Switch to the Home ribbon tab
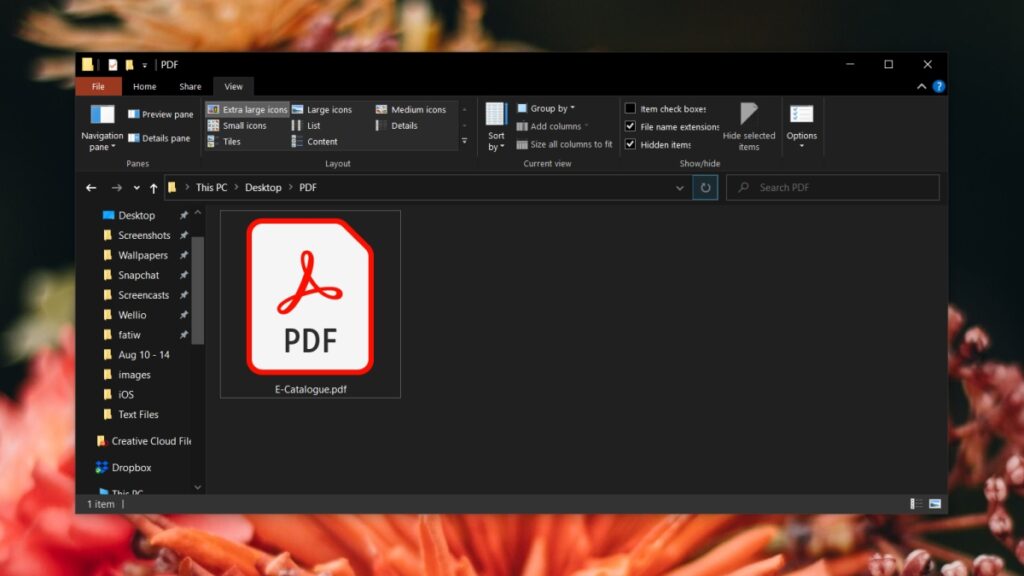Image resolution: width=1024 pixels, height=576 pixels. (x=144, y=86)
